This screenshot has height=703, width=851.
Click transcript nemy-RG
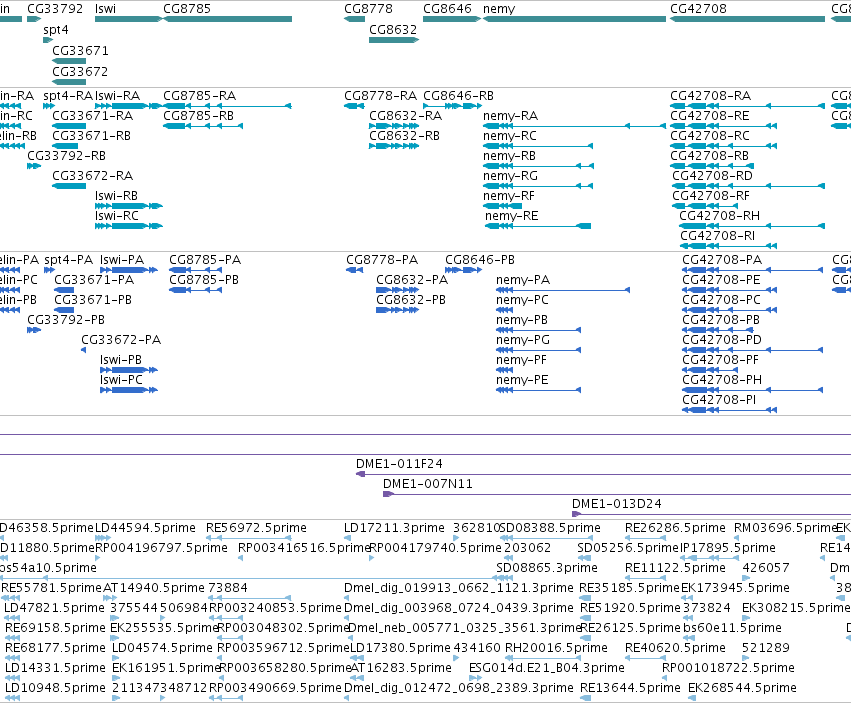pos(538,186)
